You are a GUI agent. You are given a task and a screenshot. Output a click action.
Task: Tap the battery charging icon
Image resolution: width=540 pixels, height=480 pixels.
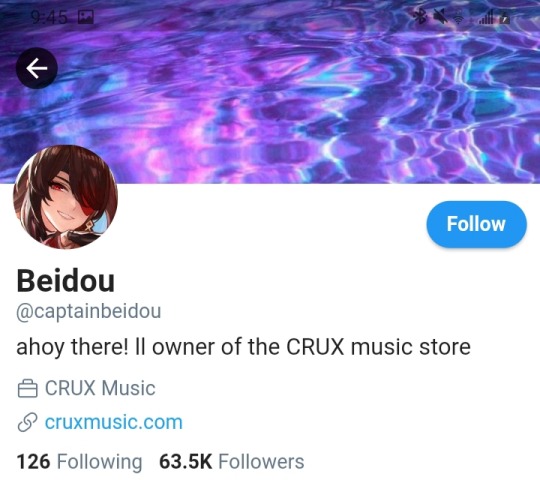pyautogui.click(x=505, y=17)
